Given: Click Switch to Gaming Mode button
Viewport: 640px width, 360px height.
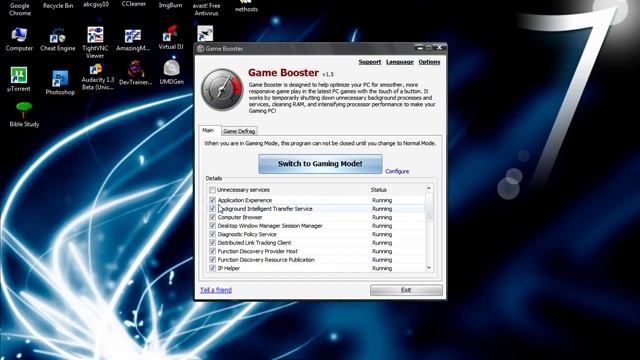Looking at the screenshot, I should coord(320,164).
